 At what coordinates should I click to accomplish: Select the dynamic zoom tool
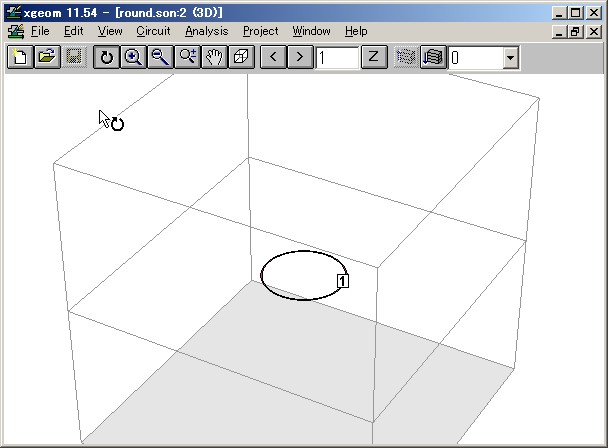[x=187, y=57]
